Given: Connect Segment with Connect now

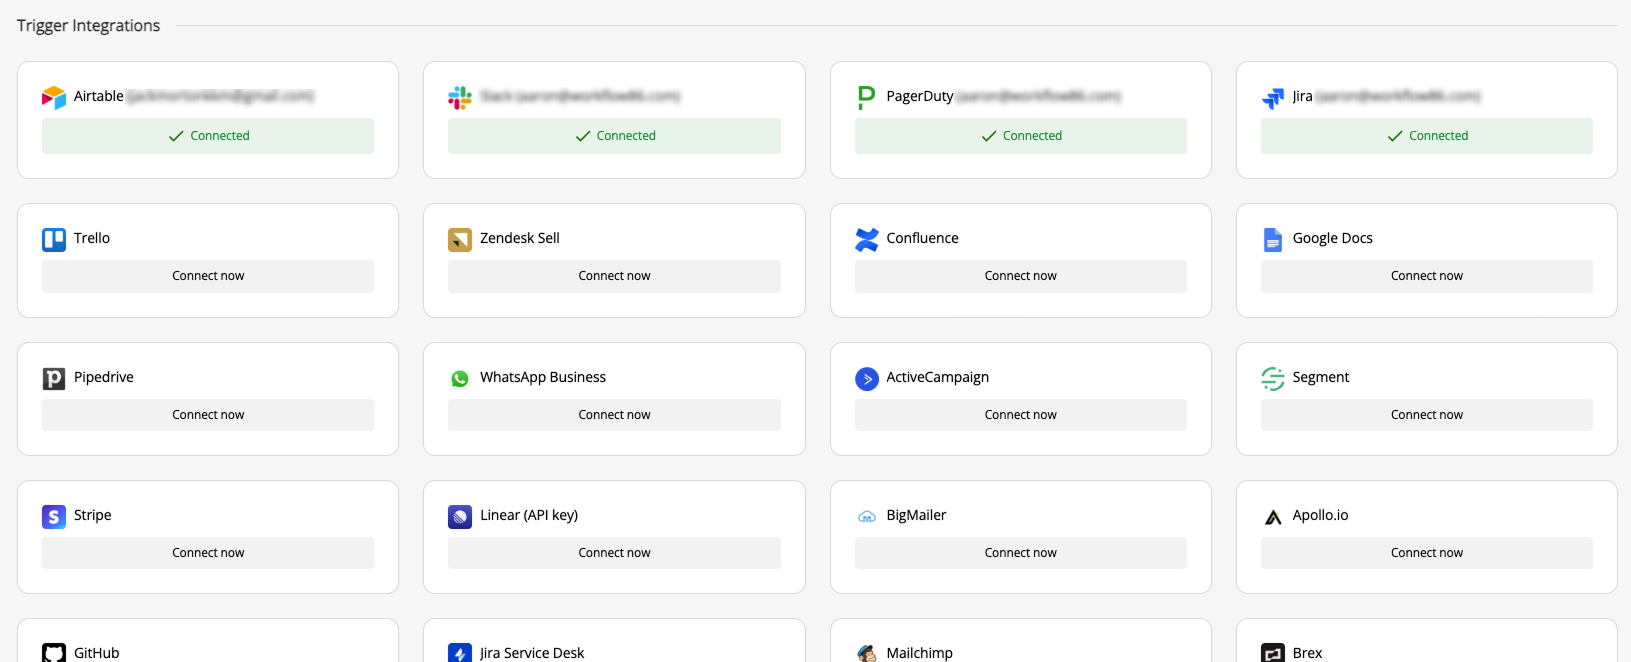Looking at the screenshot, I should pyautogui.click(x=1426, y=415).
